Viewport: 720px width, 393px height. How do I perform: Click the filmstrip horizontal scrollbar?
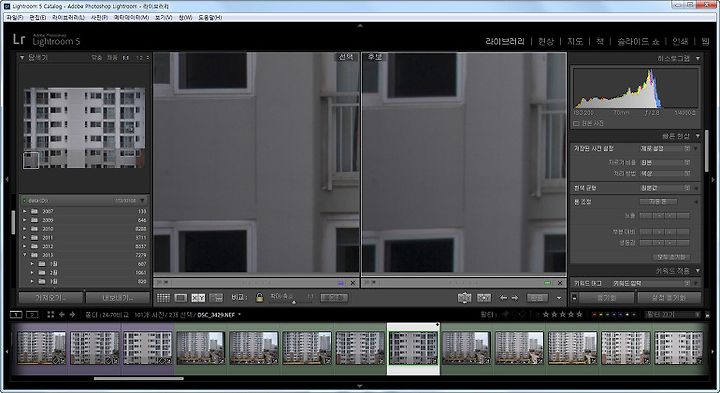pos(139,379)
